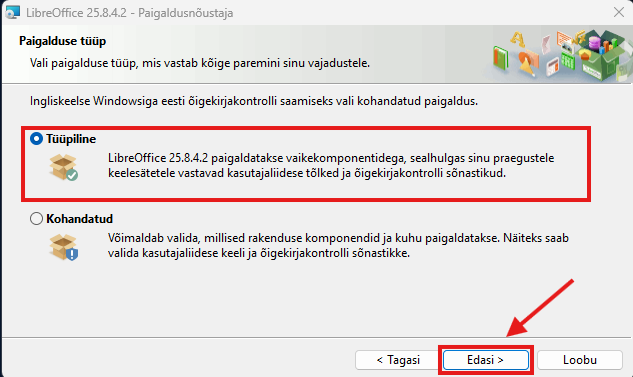Select the Kohandatud installation radio button
Image resolution: width=633 pixels, height=377 pixels.
(36, 219)
